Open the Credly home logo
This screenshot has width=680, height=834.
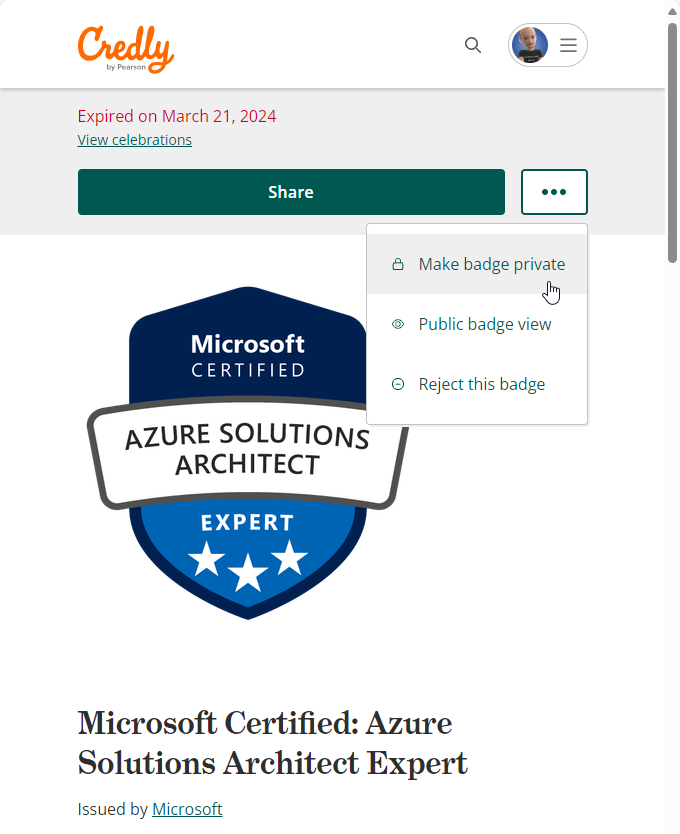pos(126,49)
